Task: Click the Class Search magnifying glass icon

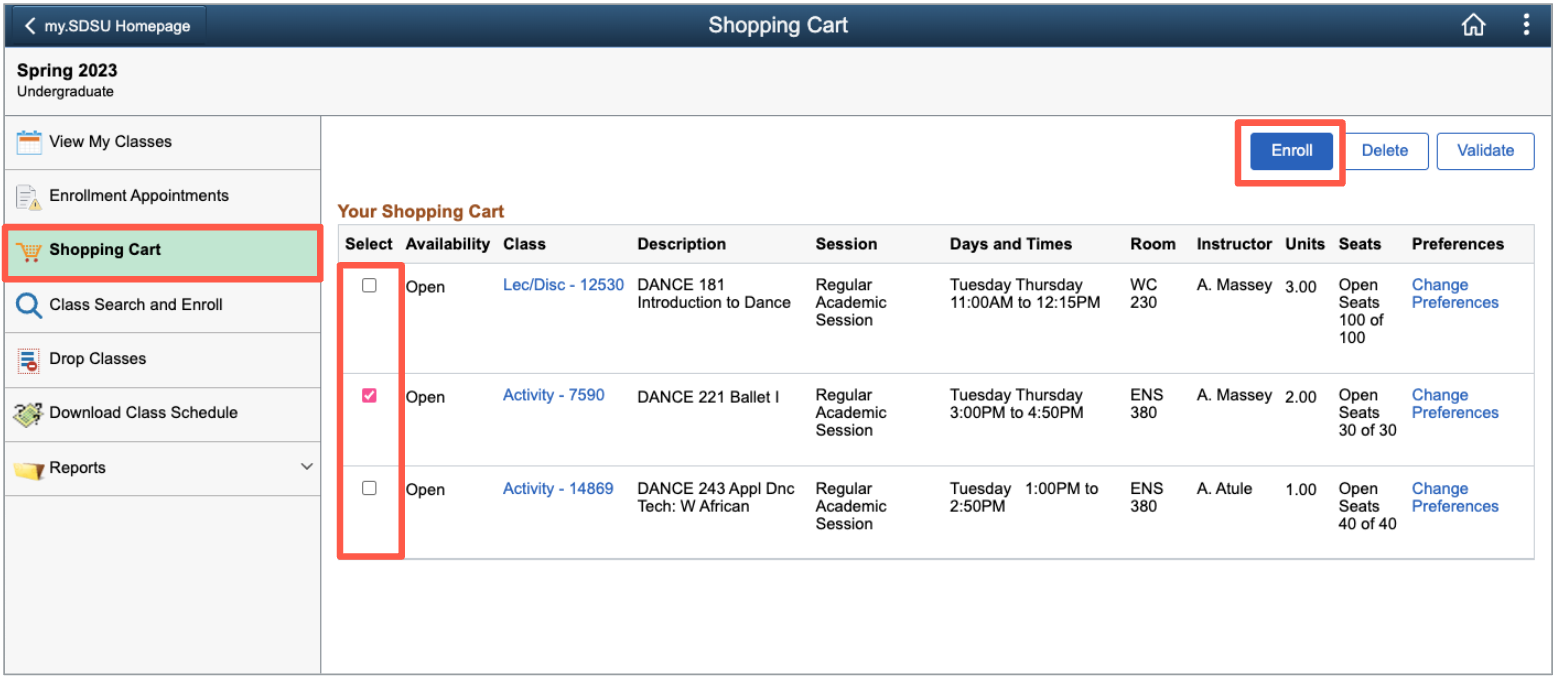Action: pyautogui.click(x=31, y=305)
